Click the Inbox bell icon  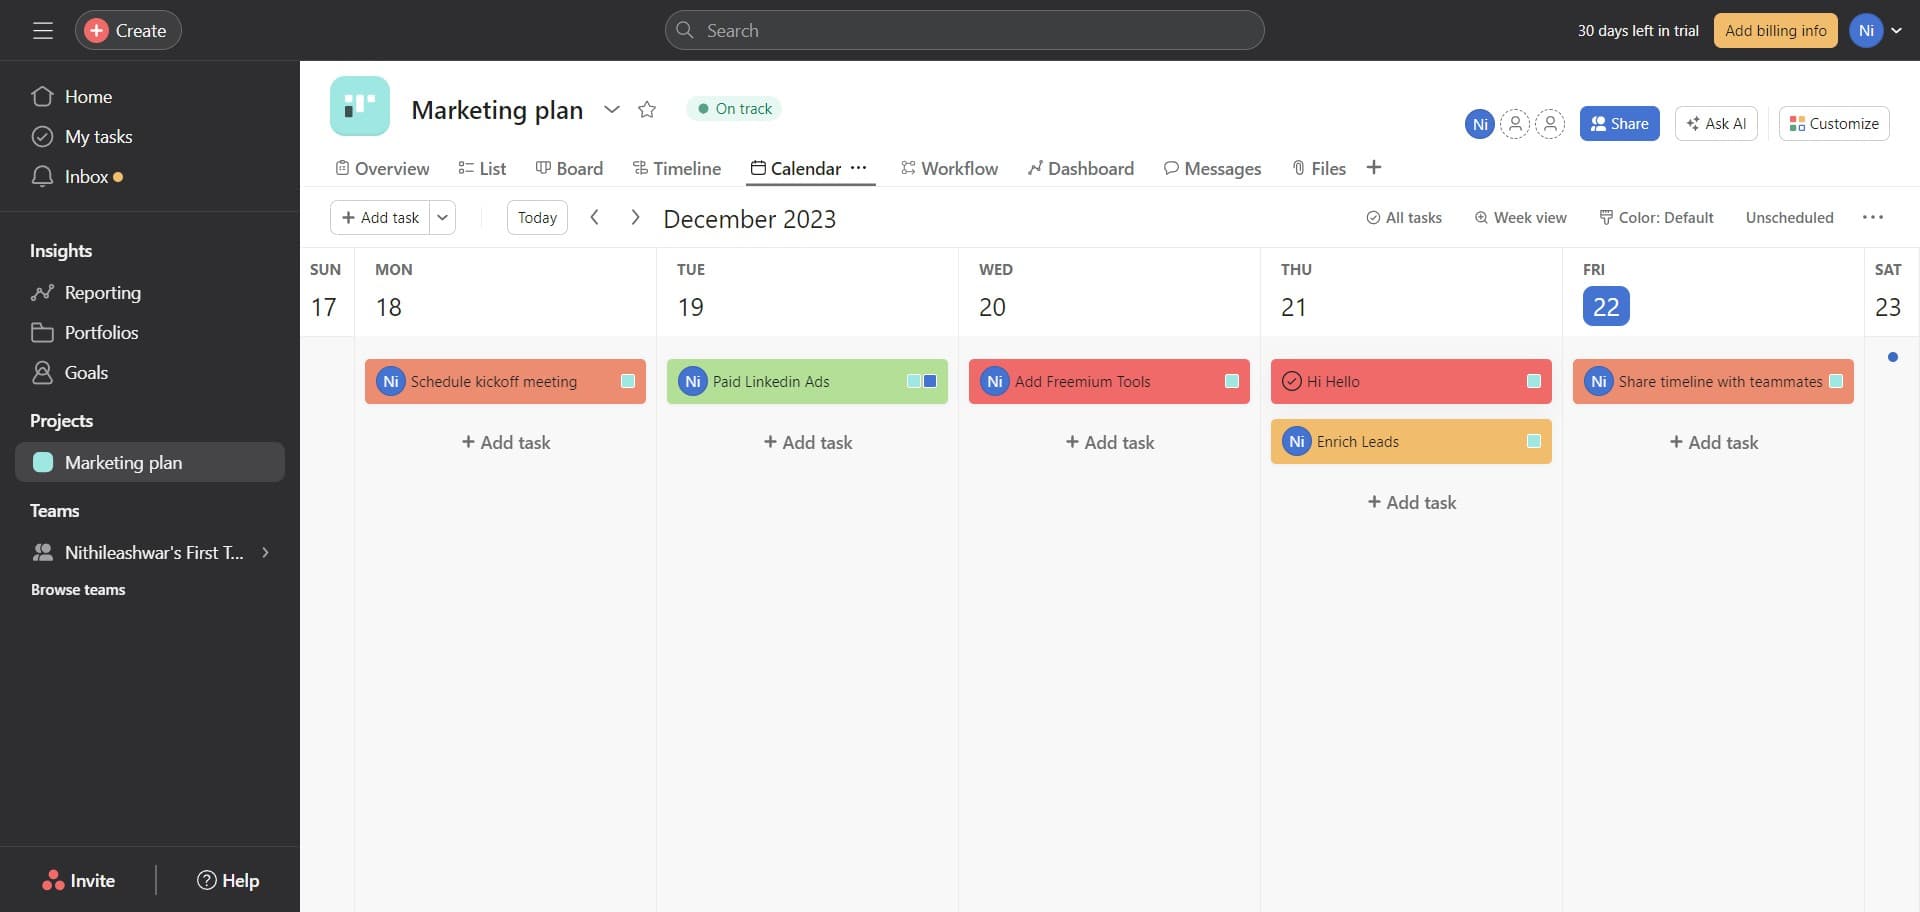pyautogui.click(x=42, y=176)
